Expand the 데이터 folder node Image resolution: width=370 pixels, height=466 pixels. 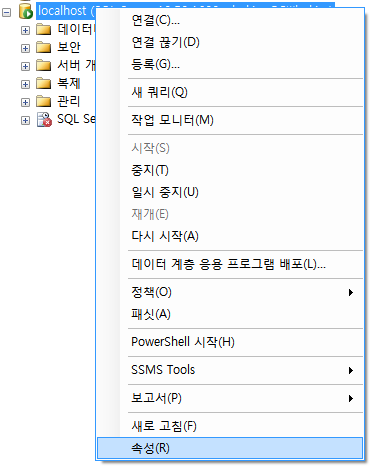(x=25, y=31)
